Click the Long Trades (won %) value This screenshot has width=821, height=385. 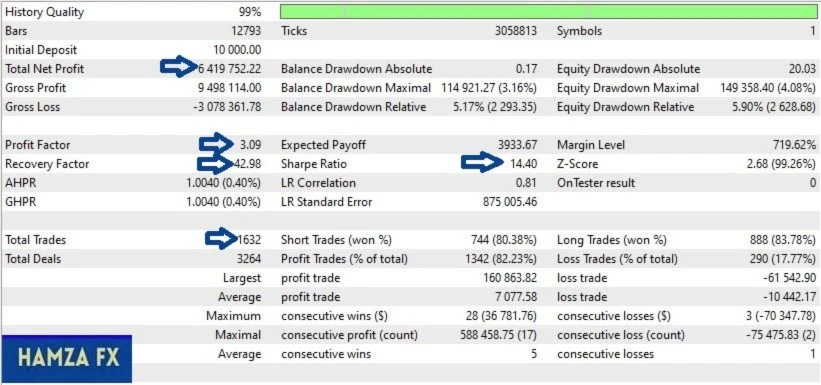point(783,240)
